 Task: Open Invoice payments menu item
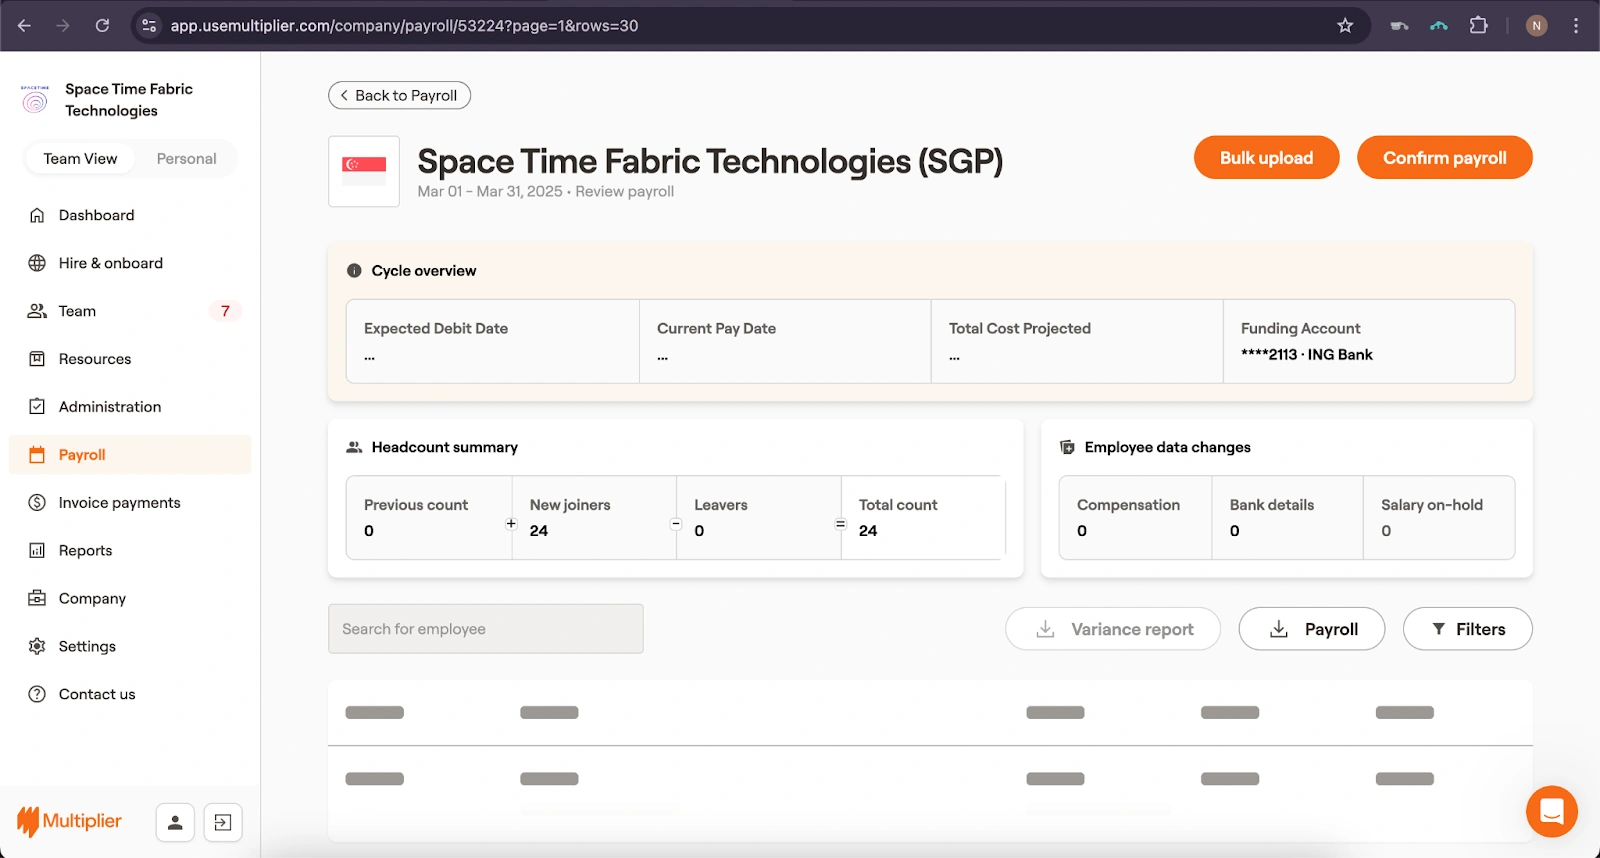130,503
